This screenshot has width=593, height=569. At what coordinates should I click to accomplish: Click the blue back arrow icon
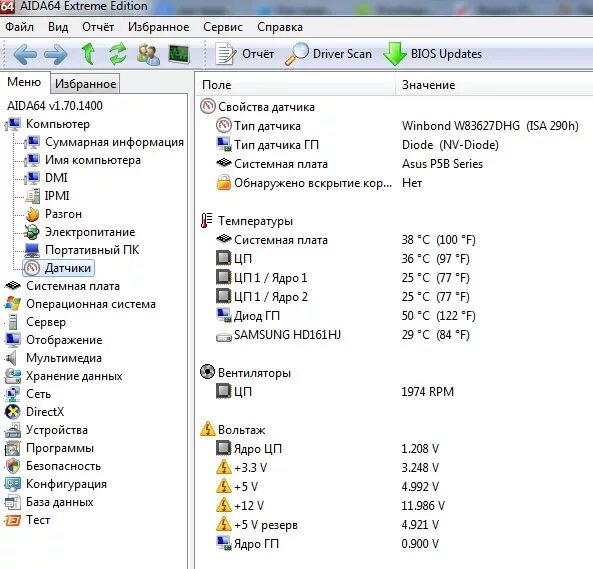click(25, 54)
